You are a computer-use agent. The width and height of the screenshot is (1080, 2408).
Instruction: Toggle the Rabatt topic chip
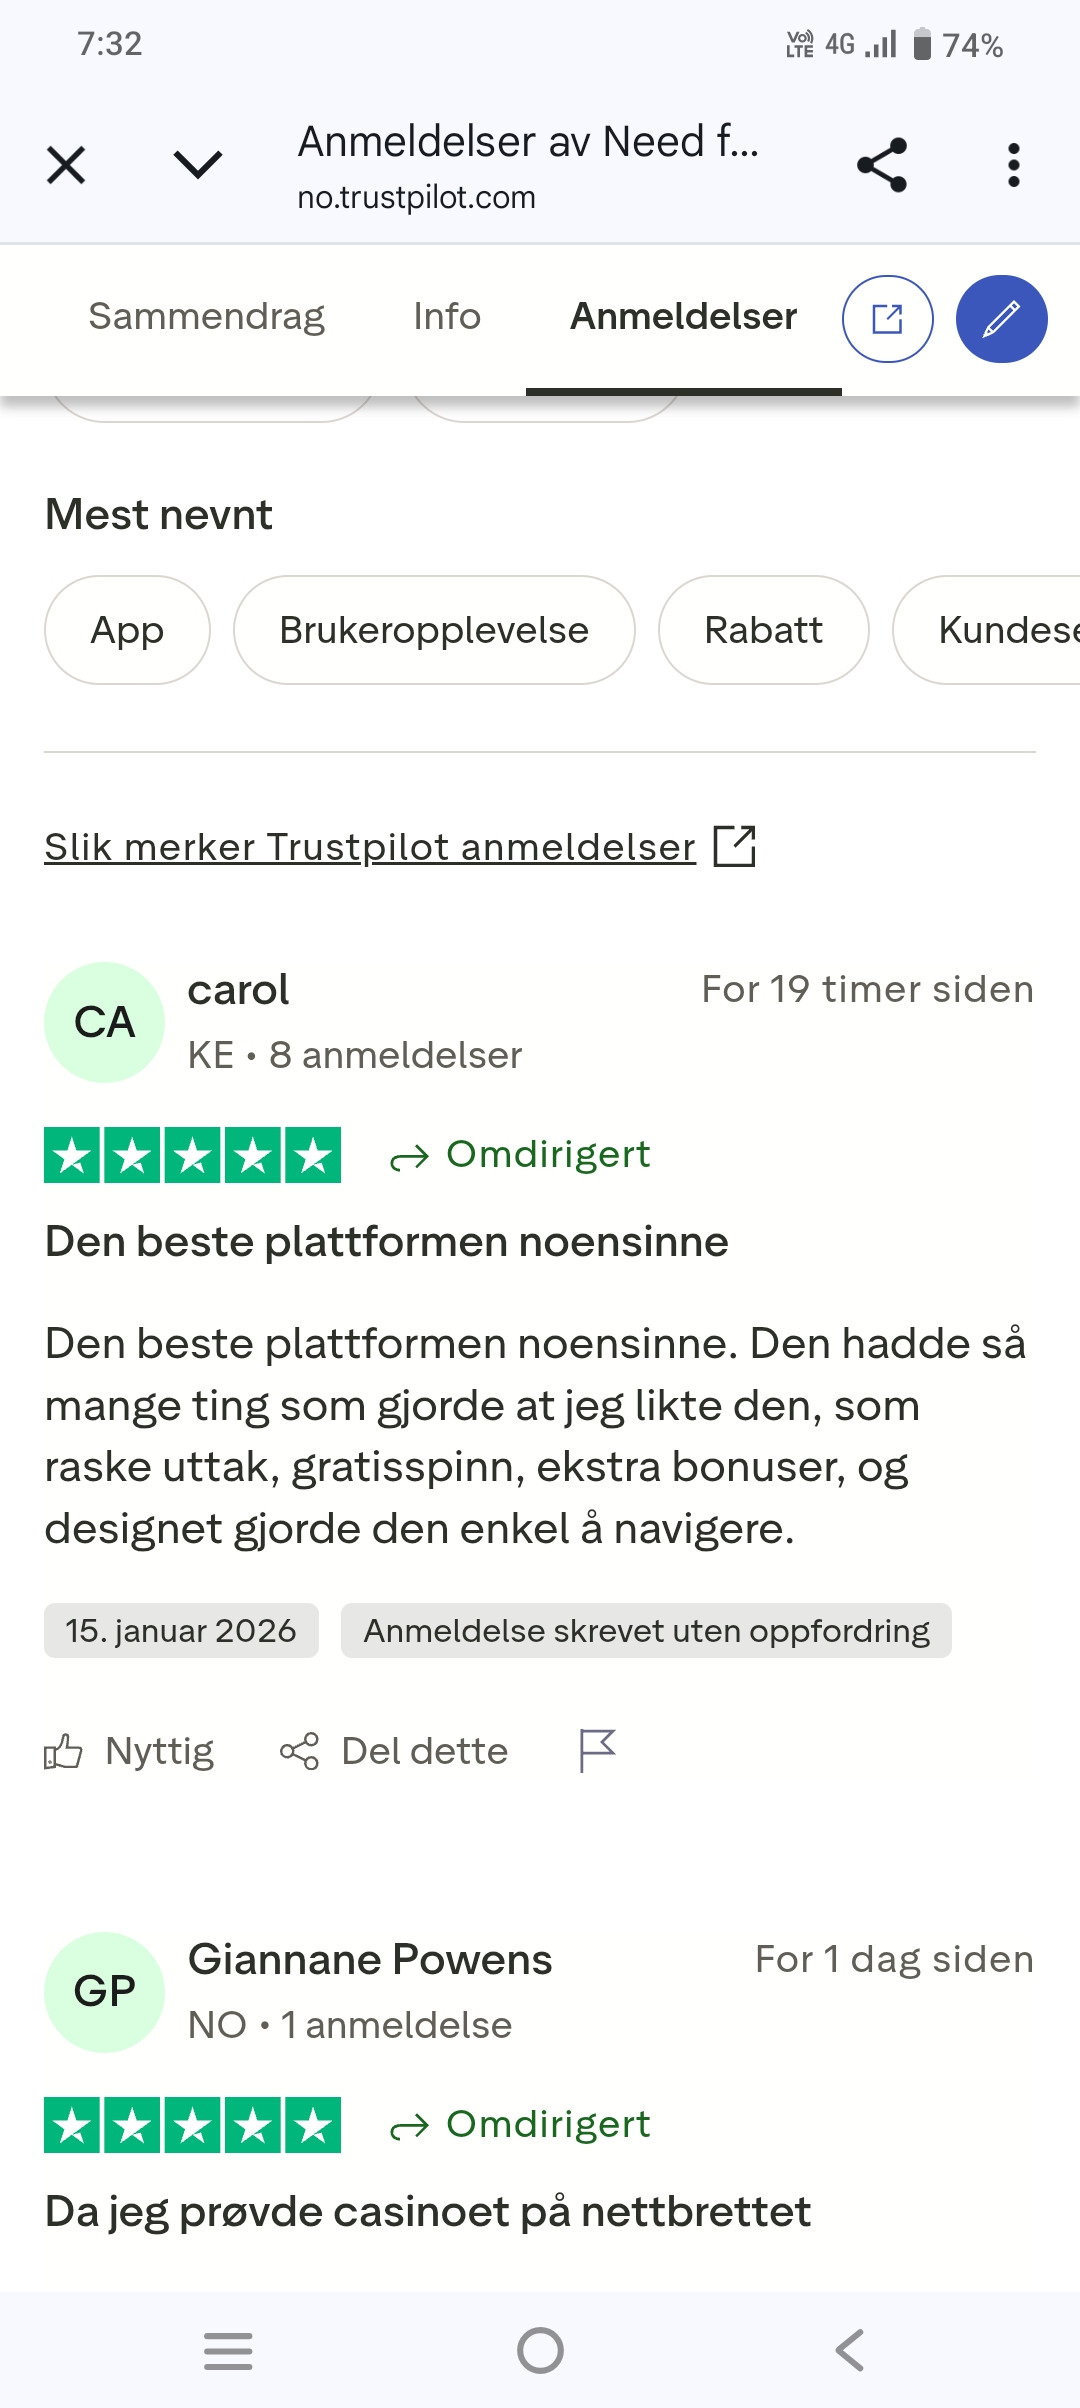(x=763, y=630)
